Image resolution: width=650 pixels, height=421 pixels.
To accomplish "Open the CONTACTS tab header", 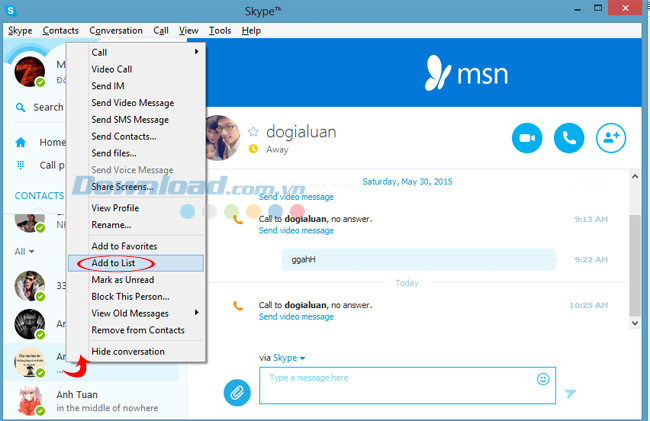I will tap(39, 196).
